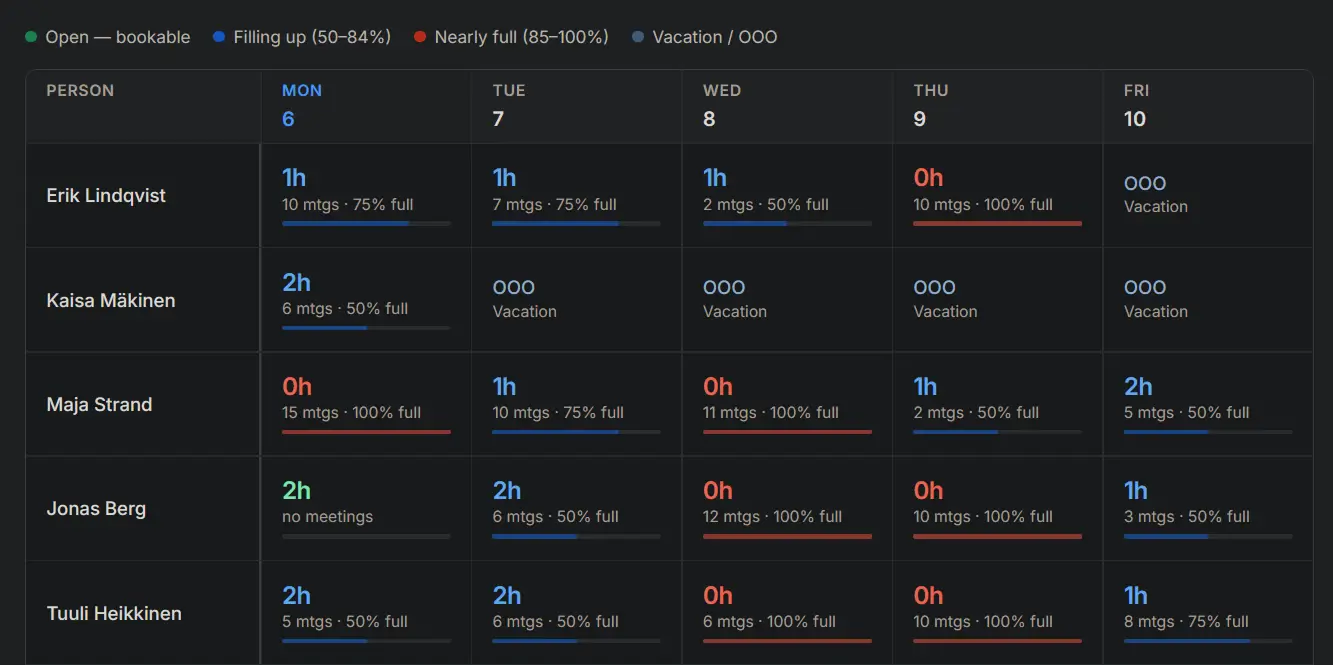
Task: Open Erik Lindqvist's row by clicking his name
Action: click(x=106, y=195)
